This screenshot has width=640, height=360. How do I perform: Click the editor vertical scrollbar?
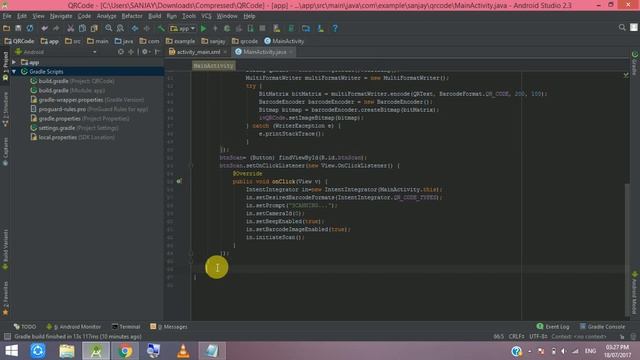pos(627,249)
